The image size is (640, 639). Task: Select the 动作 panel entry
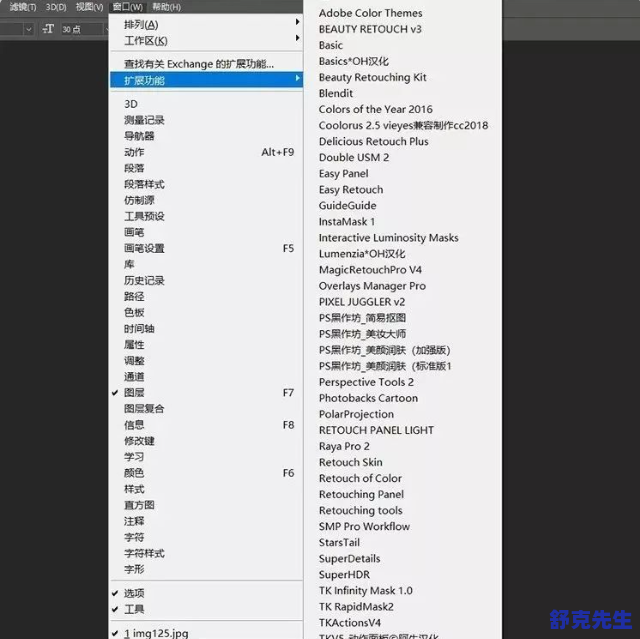click(x=134, y=152)
